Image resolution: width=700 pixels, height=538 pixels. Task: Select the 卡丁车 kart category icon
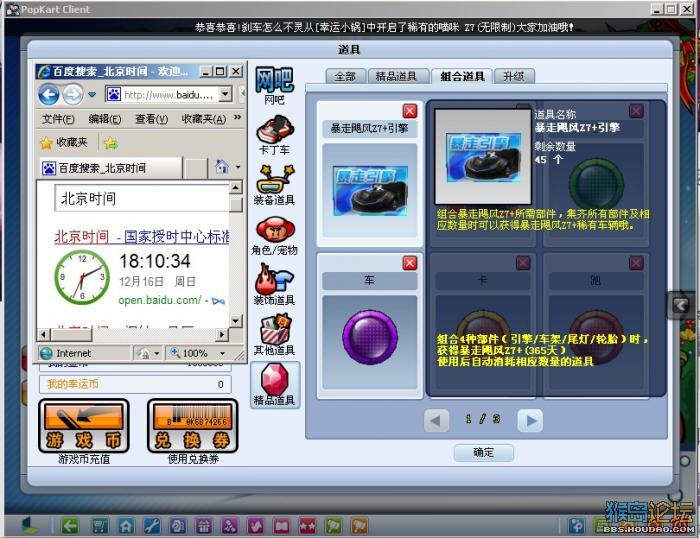coord(274,135)
